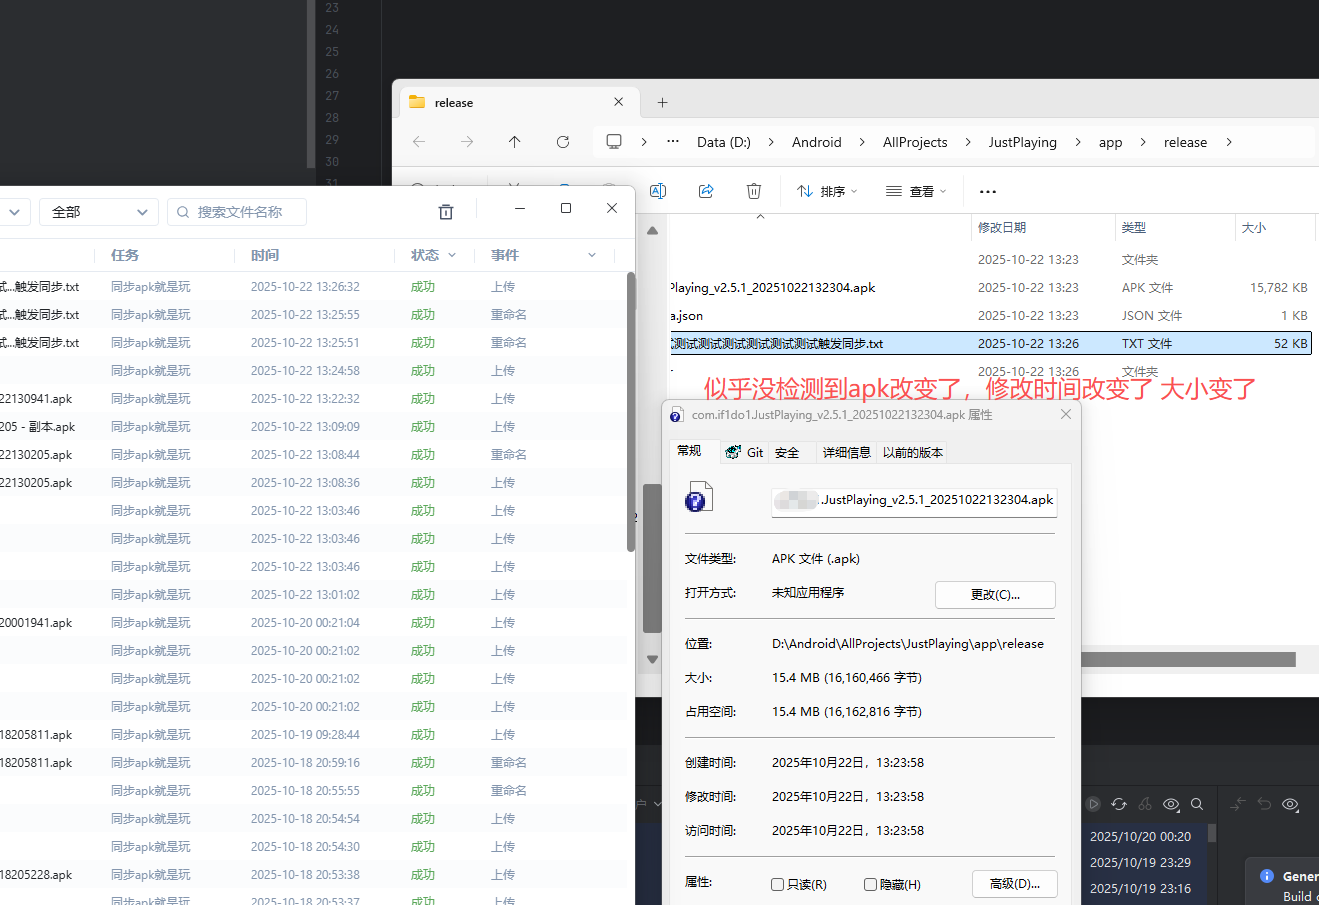Screen dimensions: 1319x905
Task: Expand the 排序 sort dropdown
Action: [827, 191]
